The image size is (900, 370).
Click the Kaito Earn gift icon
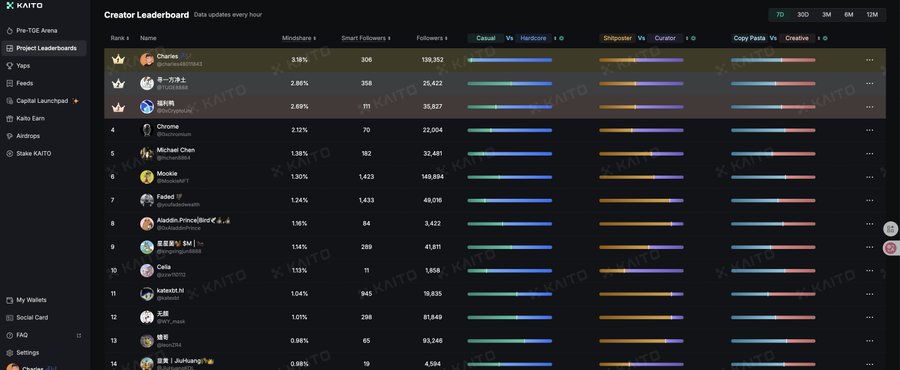point(10,119)
